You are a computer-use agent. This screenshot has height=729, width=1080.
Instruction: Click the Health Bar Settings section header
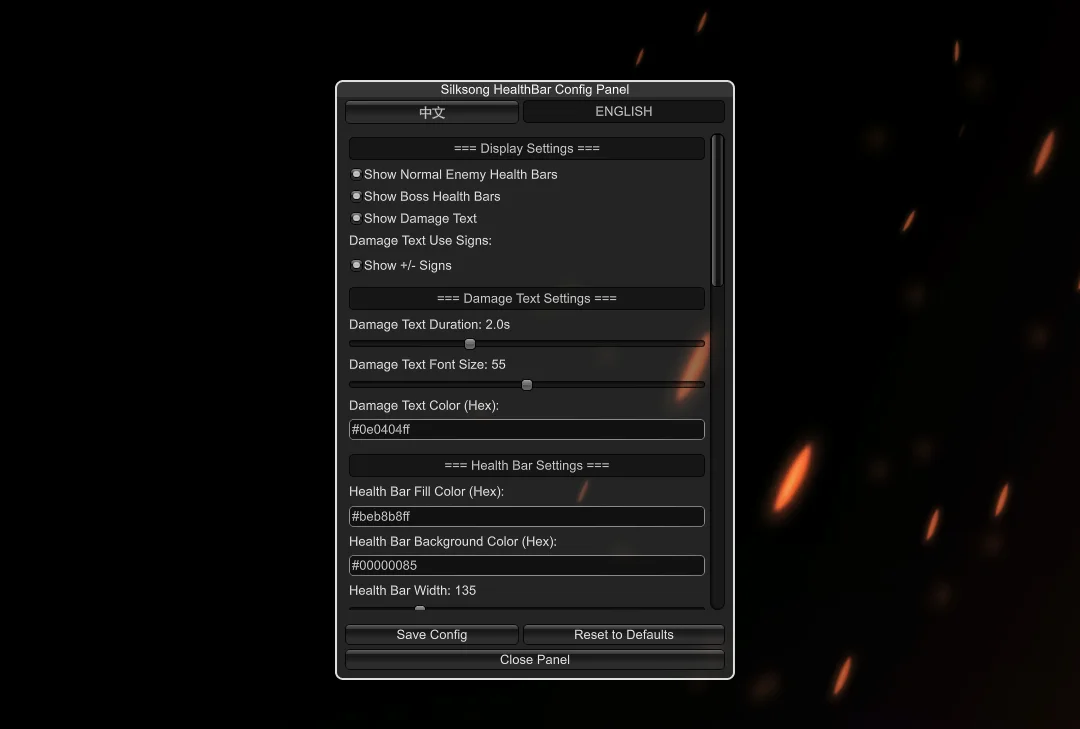pos(527,465)
